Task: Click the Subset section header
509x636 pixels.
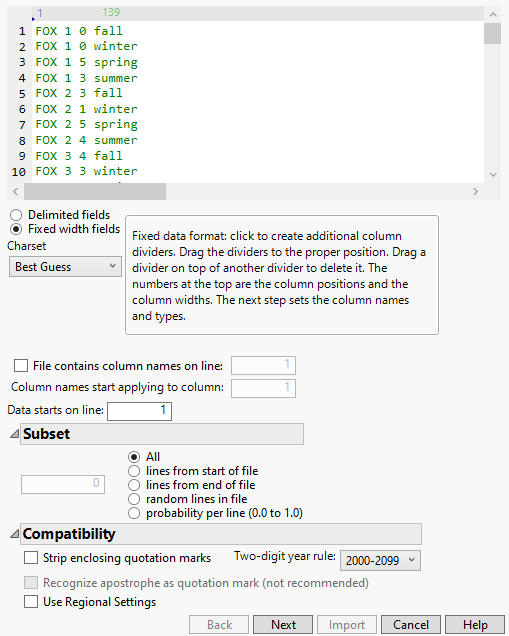Action: tap(162, 434)
